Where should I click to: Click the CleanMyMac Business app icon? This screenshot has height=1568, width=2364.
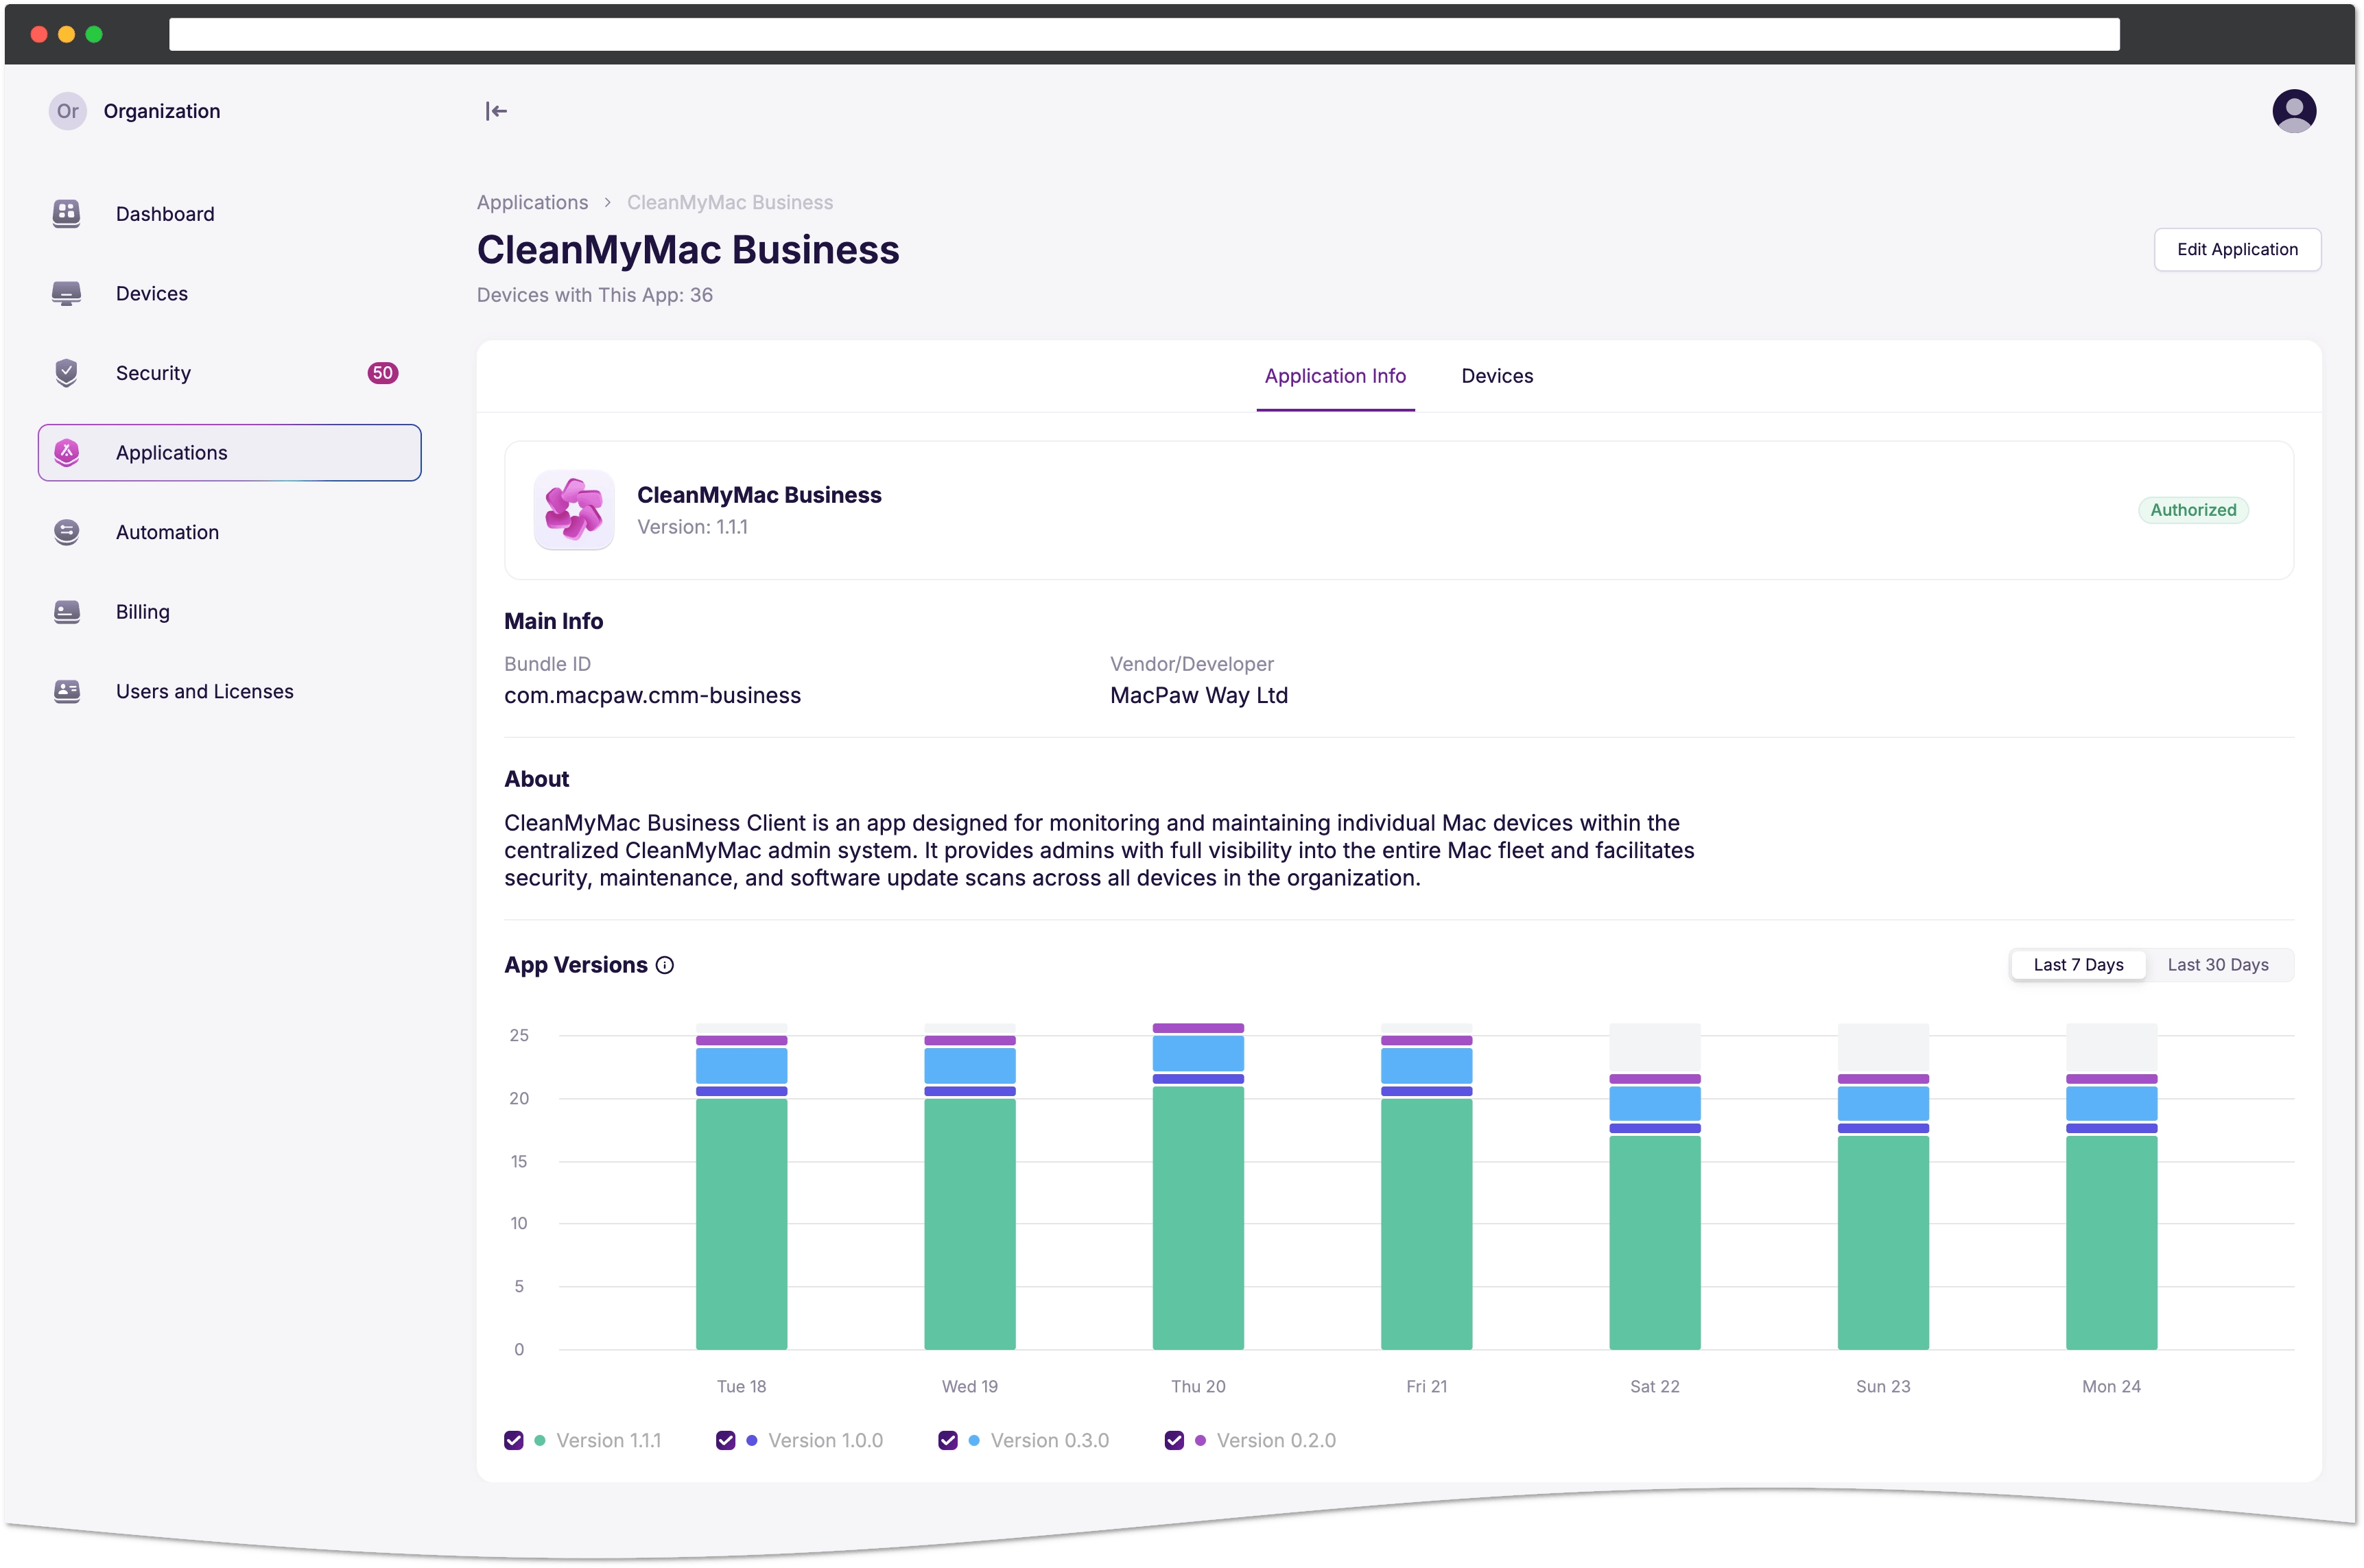574,510
